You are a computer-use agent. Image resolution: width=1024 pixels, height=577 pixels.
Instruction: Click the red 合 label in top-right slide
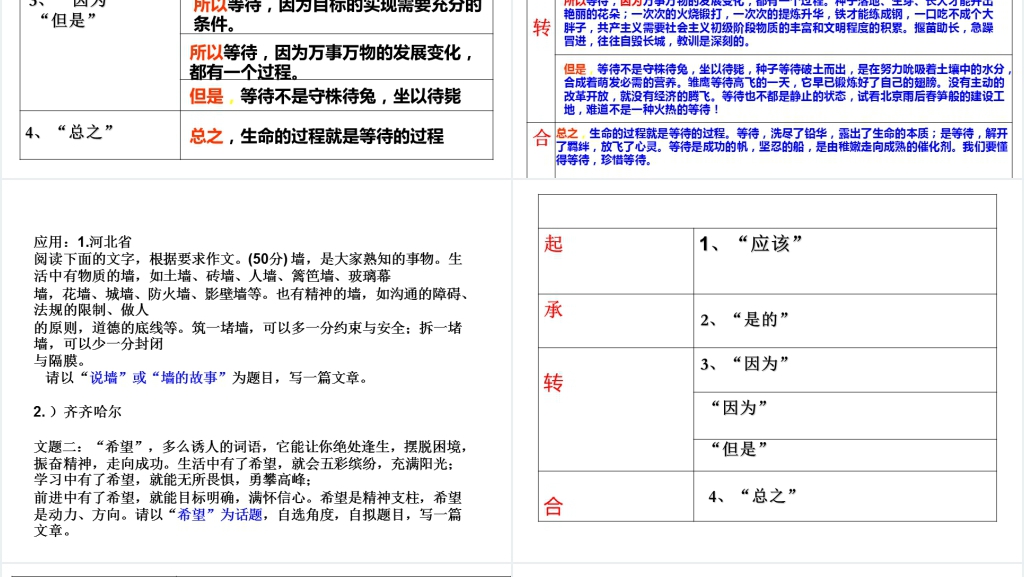pyautogui.click(x=542, y=137)
